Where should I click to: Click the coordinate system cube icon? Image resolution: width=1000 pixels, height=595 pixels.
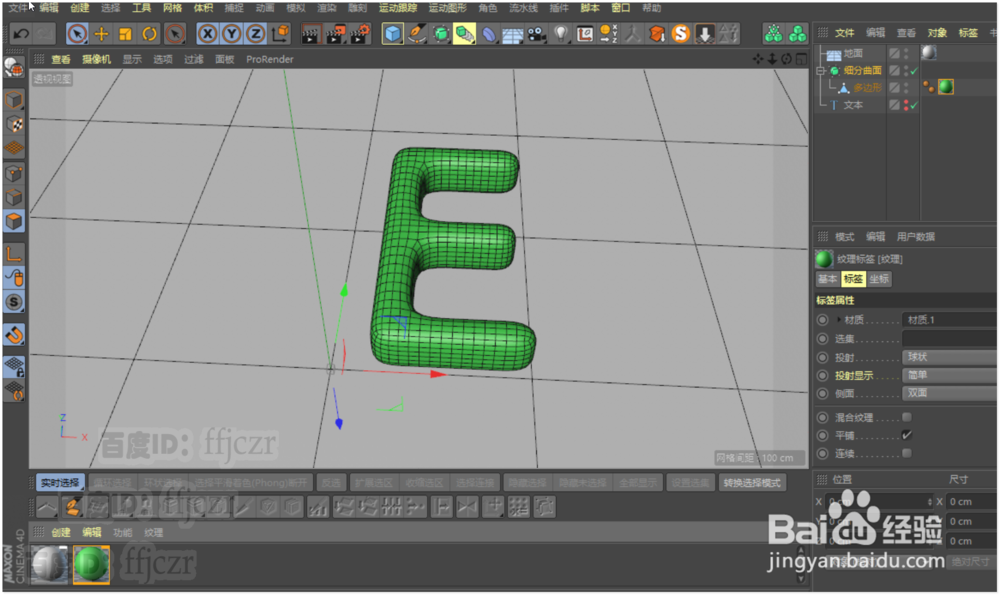pyautogui.click(x=281, y=34)
